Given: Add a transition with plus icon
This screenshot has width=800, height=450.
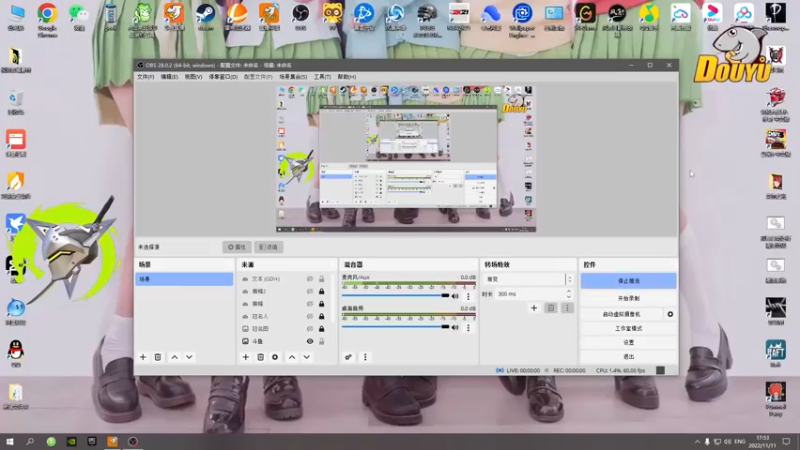Looking at the screenshot, I should coord(534,308).
